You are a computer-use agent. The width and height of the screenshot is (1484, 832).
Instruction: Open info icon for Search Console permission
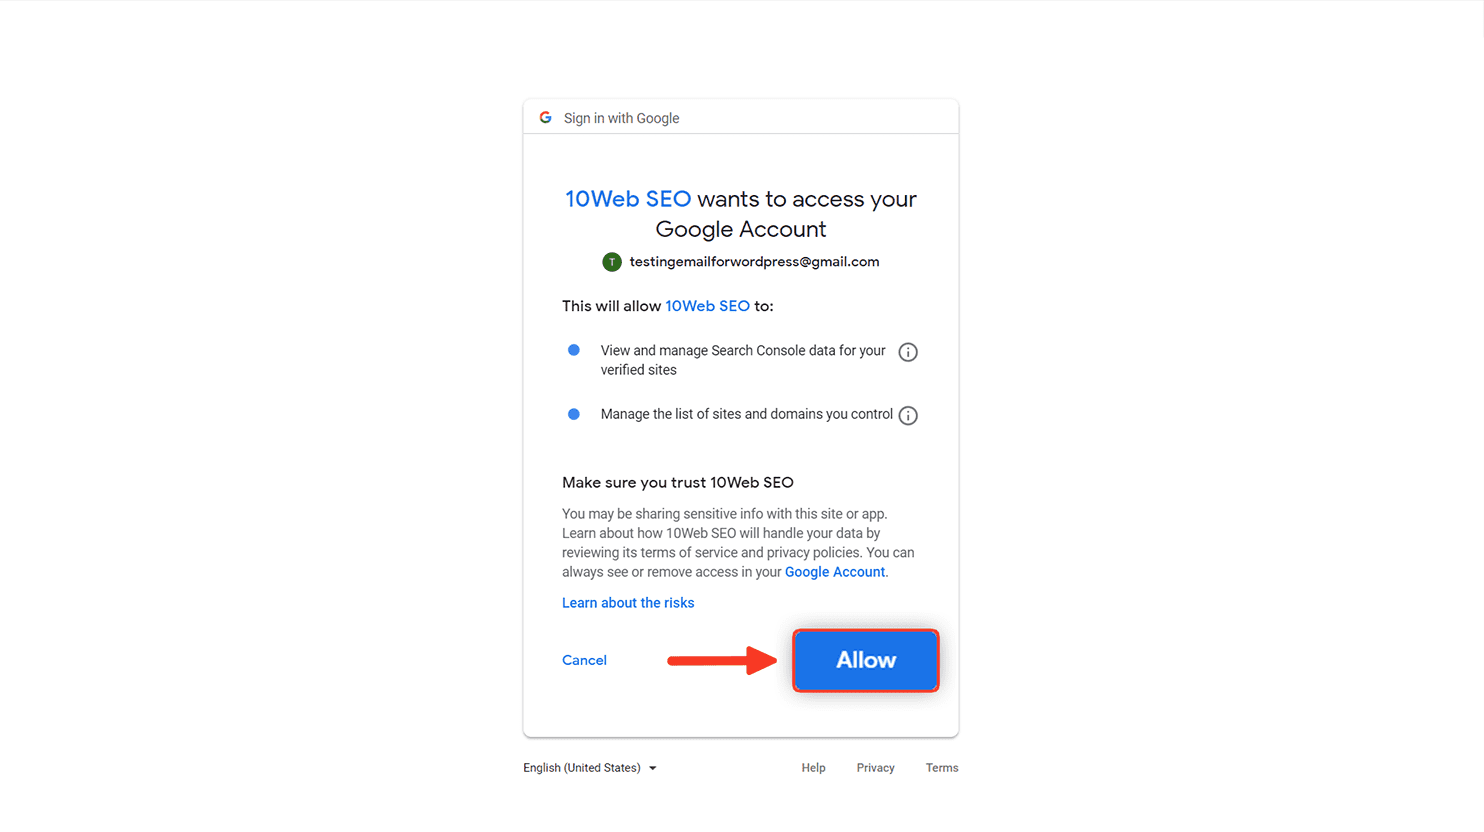point(908,352)
